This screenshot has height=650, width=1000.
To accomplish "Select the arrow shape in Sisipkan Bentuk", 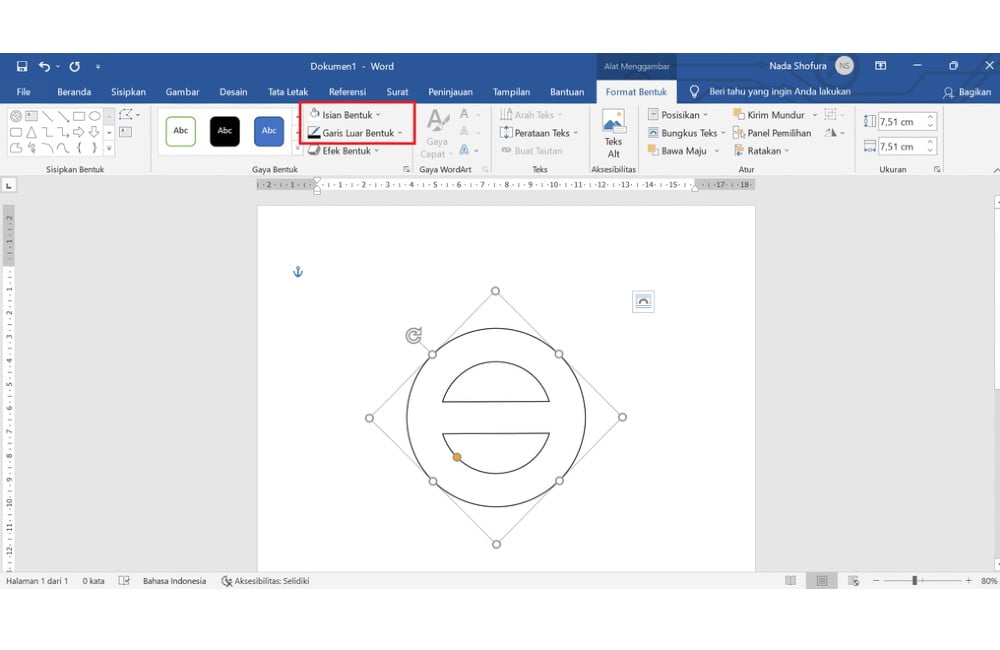I will 79,132.
